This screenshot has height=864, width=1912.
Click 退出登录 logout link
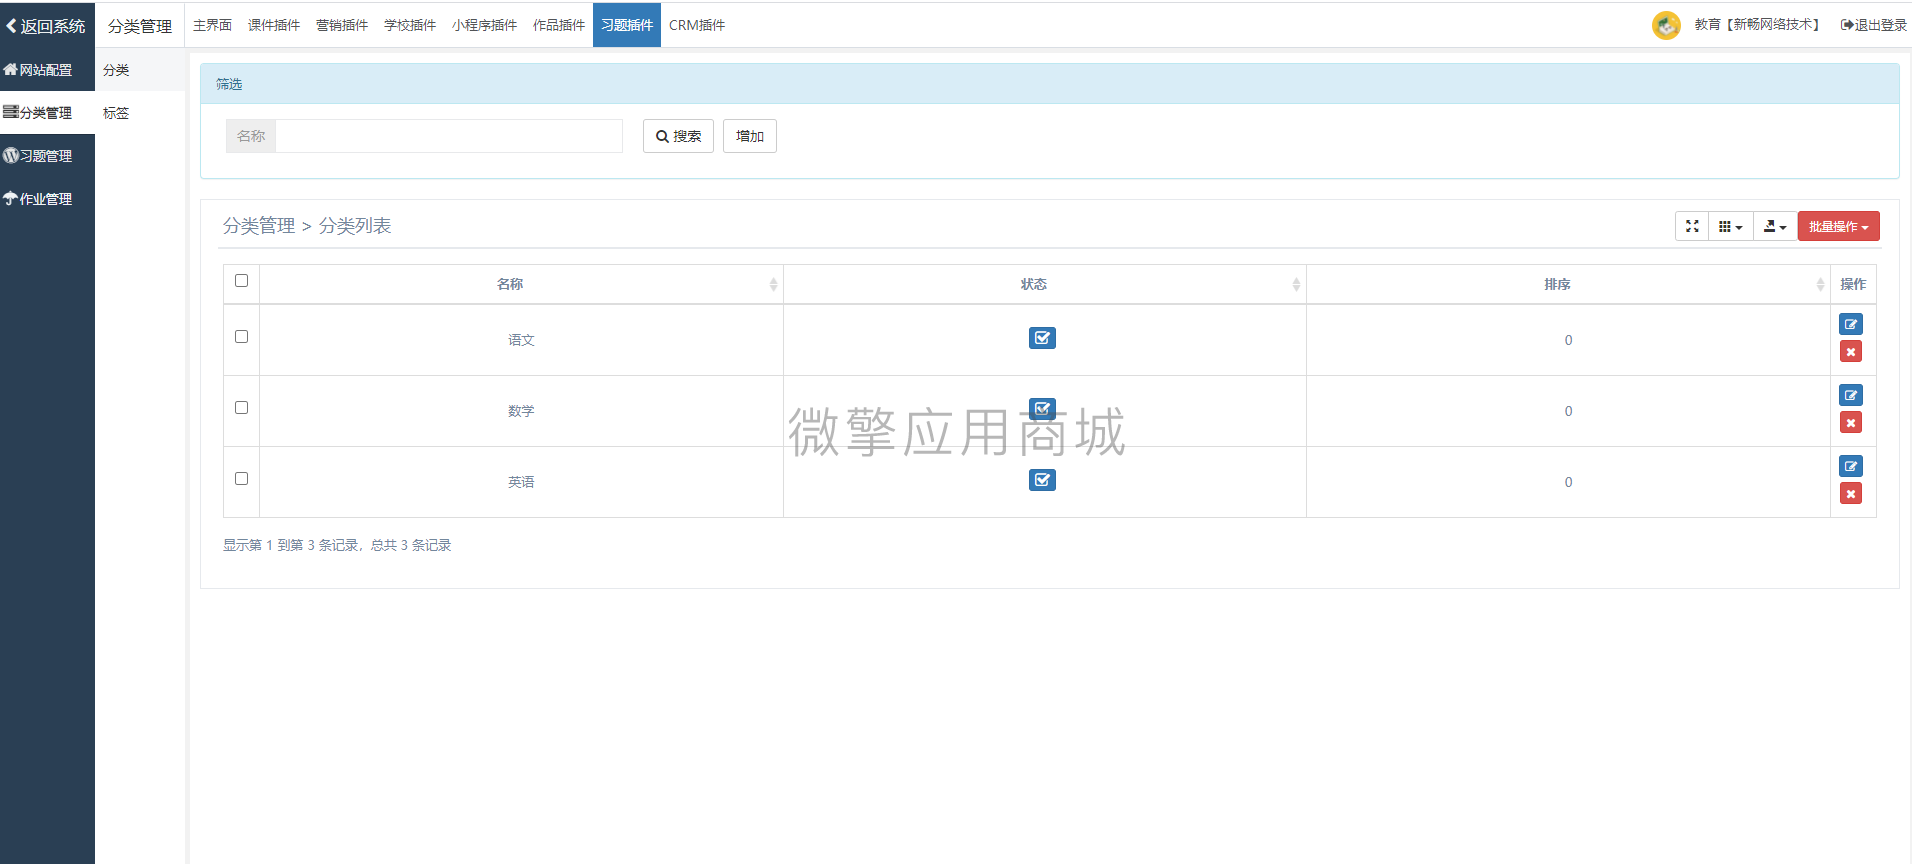[x=1873, y=25]
